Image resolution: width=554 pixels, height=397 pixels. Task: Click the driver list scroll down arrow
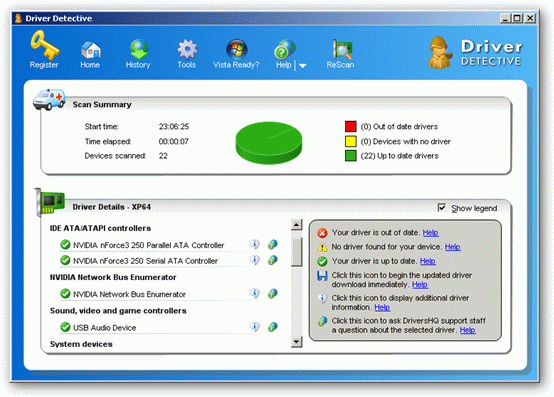pyautogui.click(x=297, y=342)
